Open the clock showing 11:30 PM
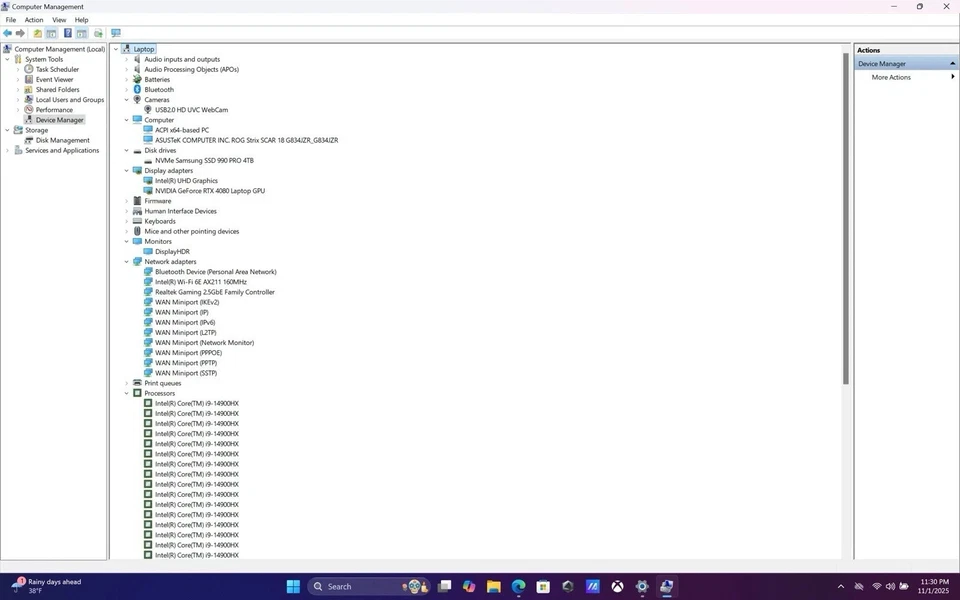This screenshot has height=600, width=960. (x=934, y=587)
